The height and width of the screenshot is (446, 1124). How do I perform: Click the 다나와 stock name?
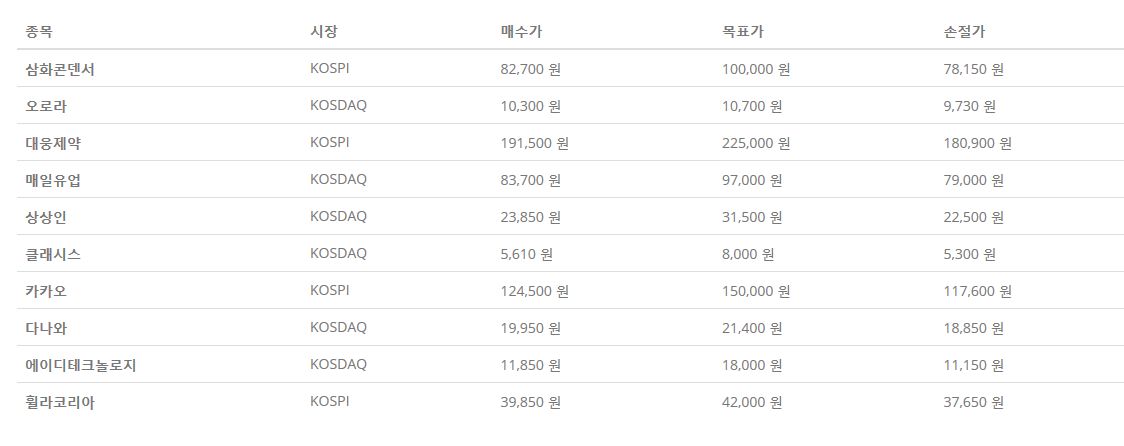click(46, 328)
